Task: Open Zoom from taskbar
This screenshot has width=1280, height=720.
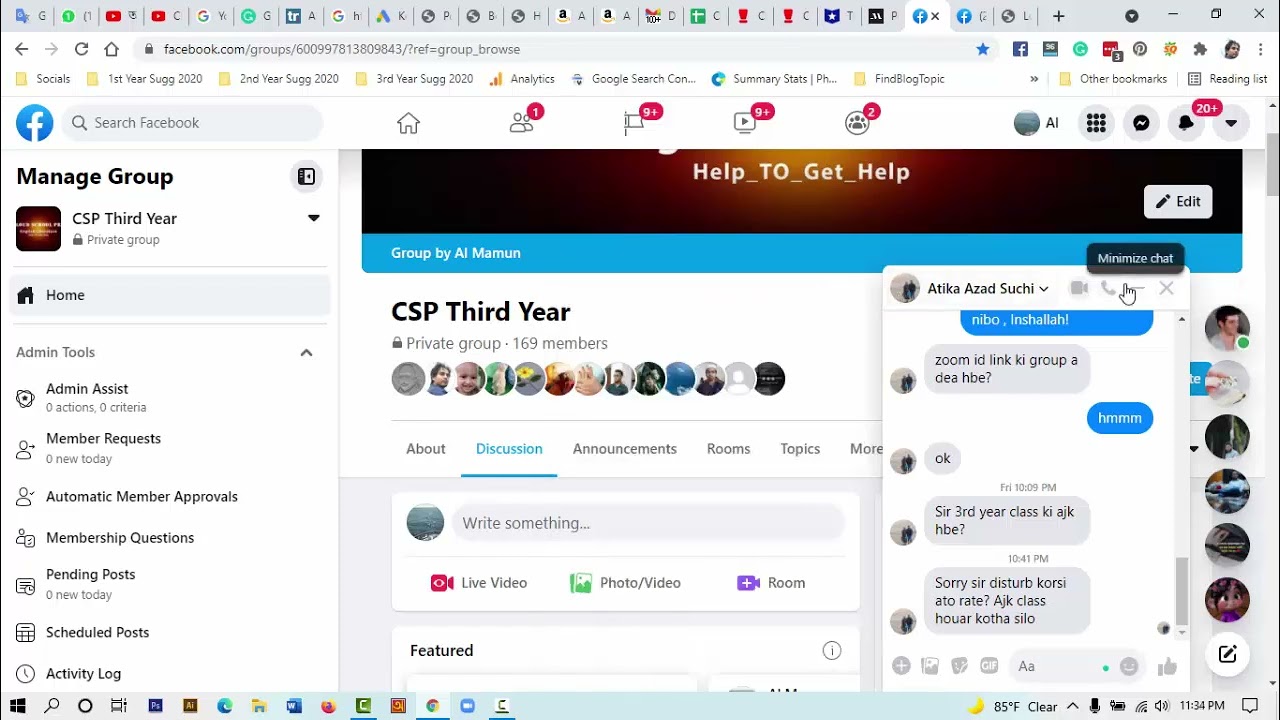Action: 467,706
